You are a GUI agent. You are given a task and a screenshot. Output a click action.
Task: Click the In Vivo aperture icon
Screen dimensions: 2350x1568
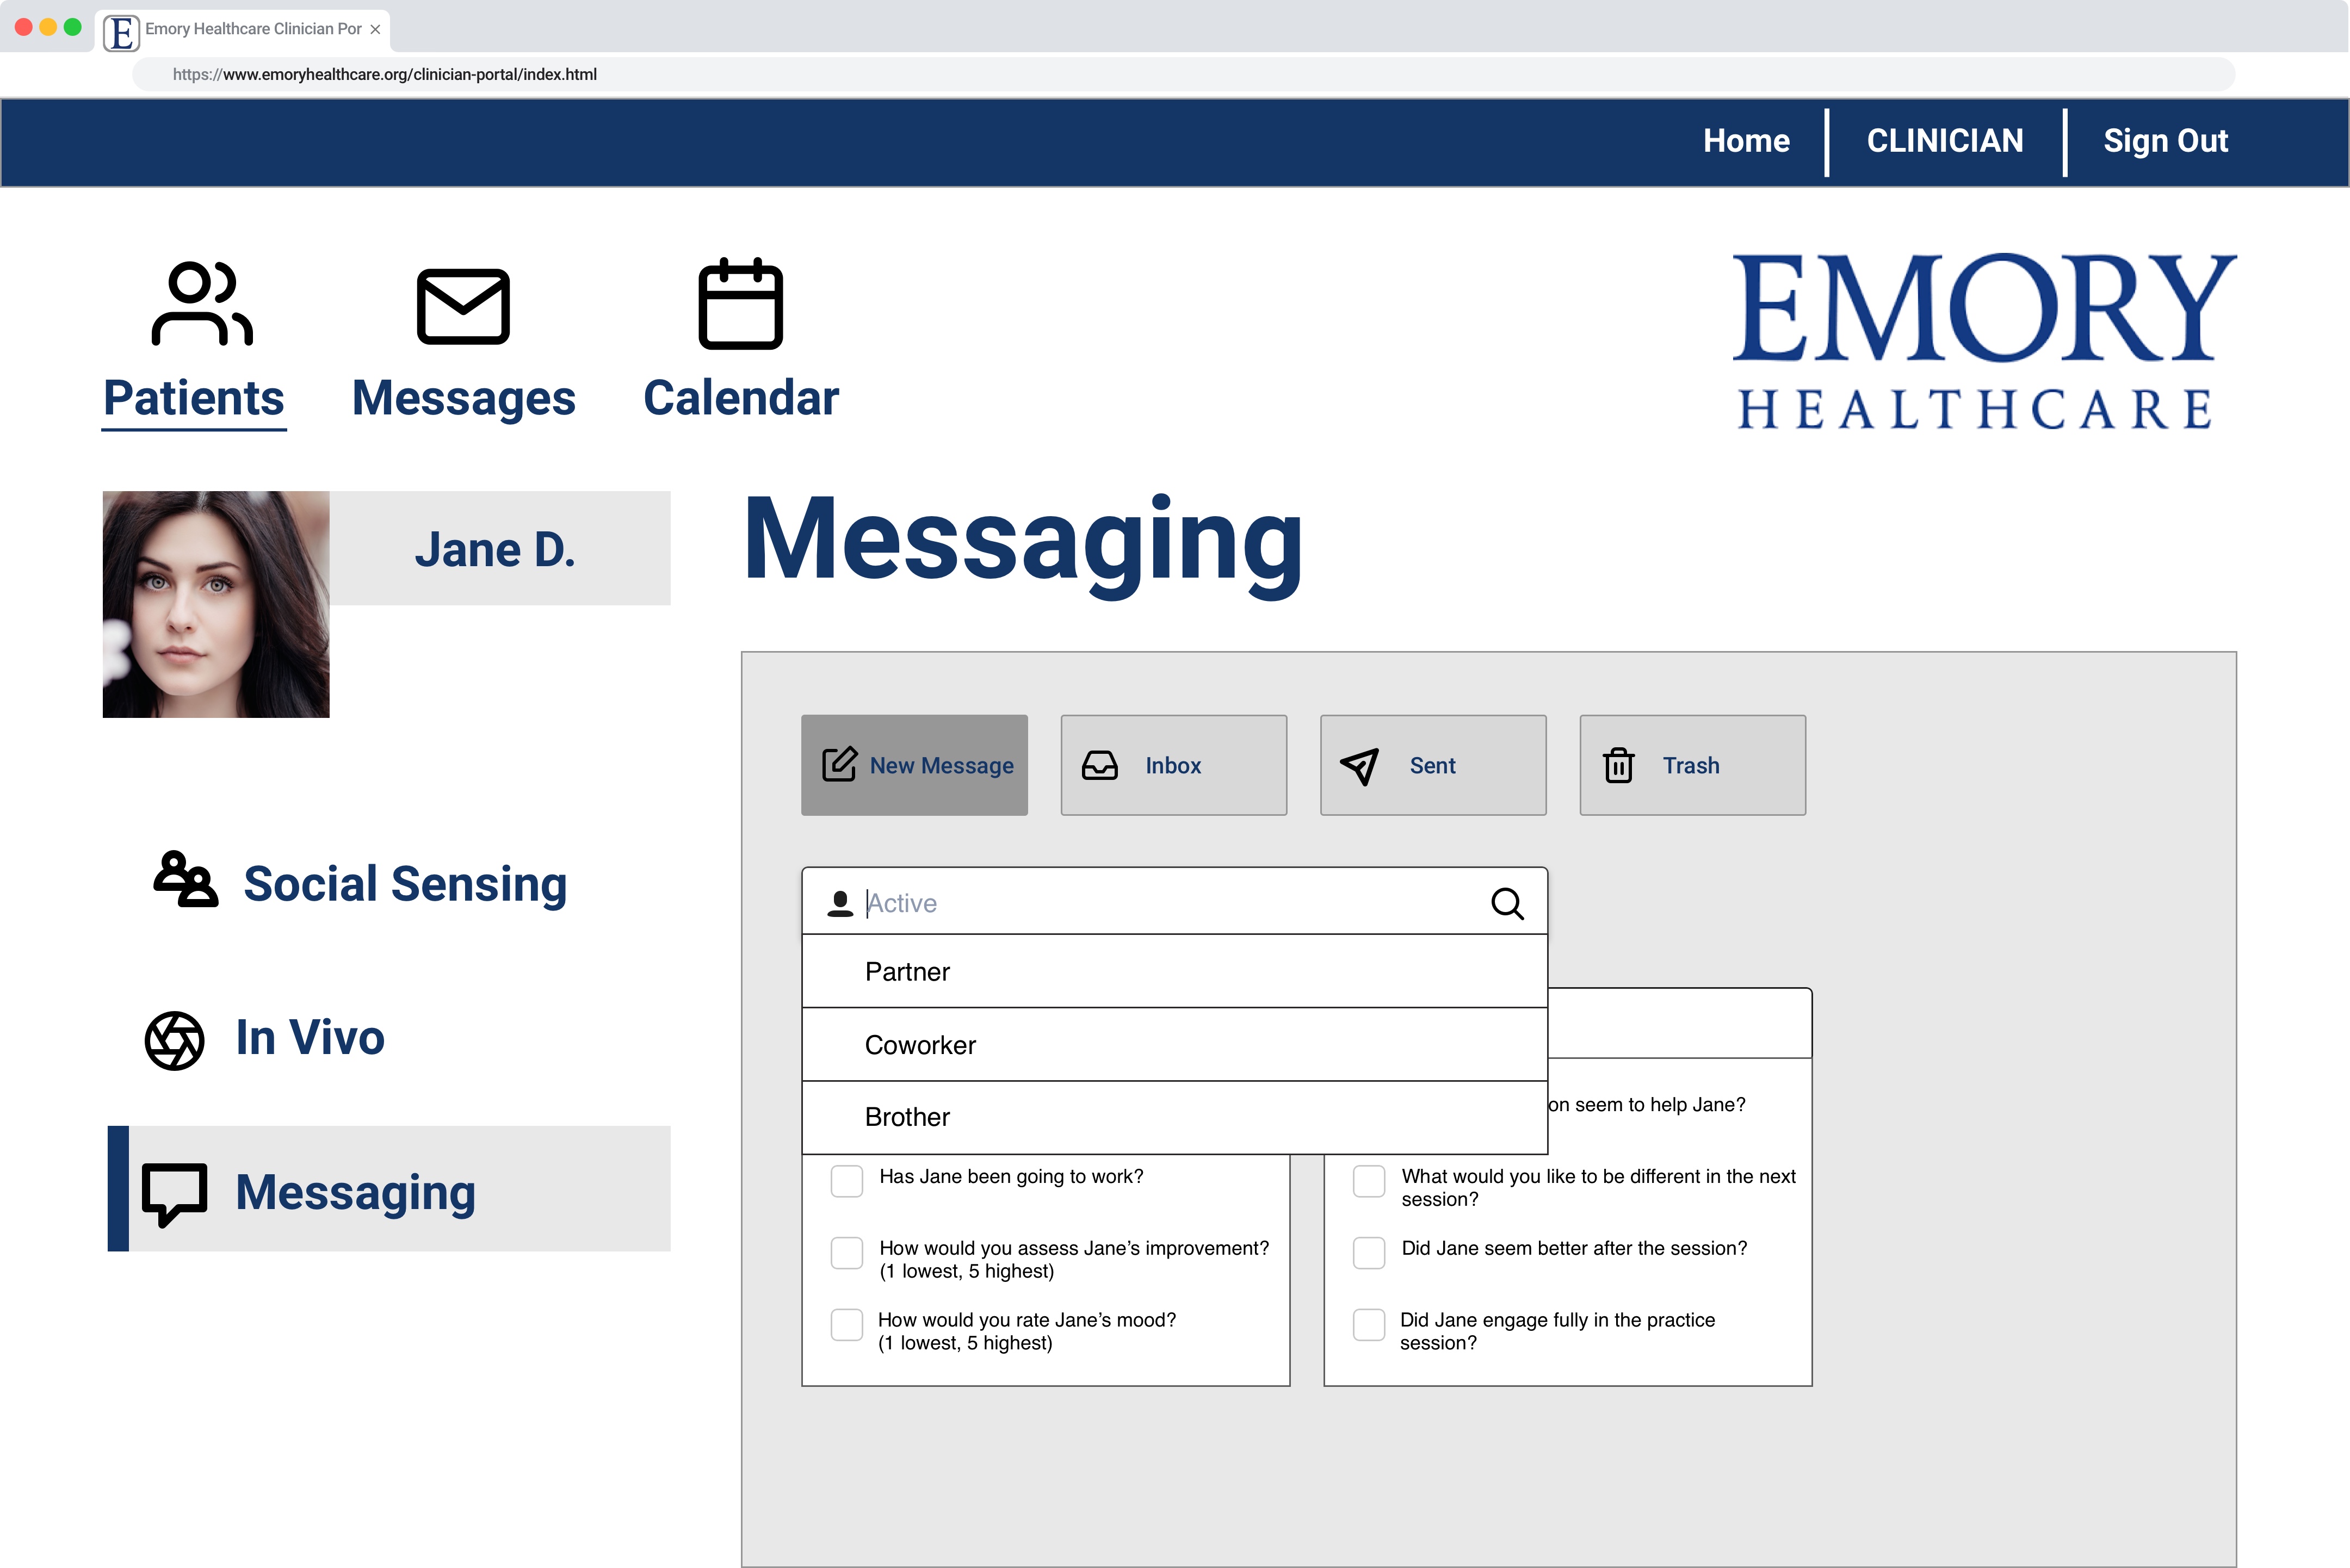pos(175,1040)
